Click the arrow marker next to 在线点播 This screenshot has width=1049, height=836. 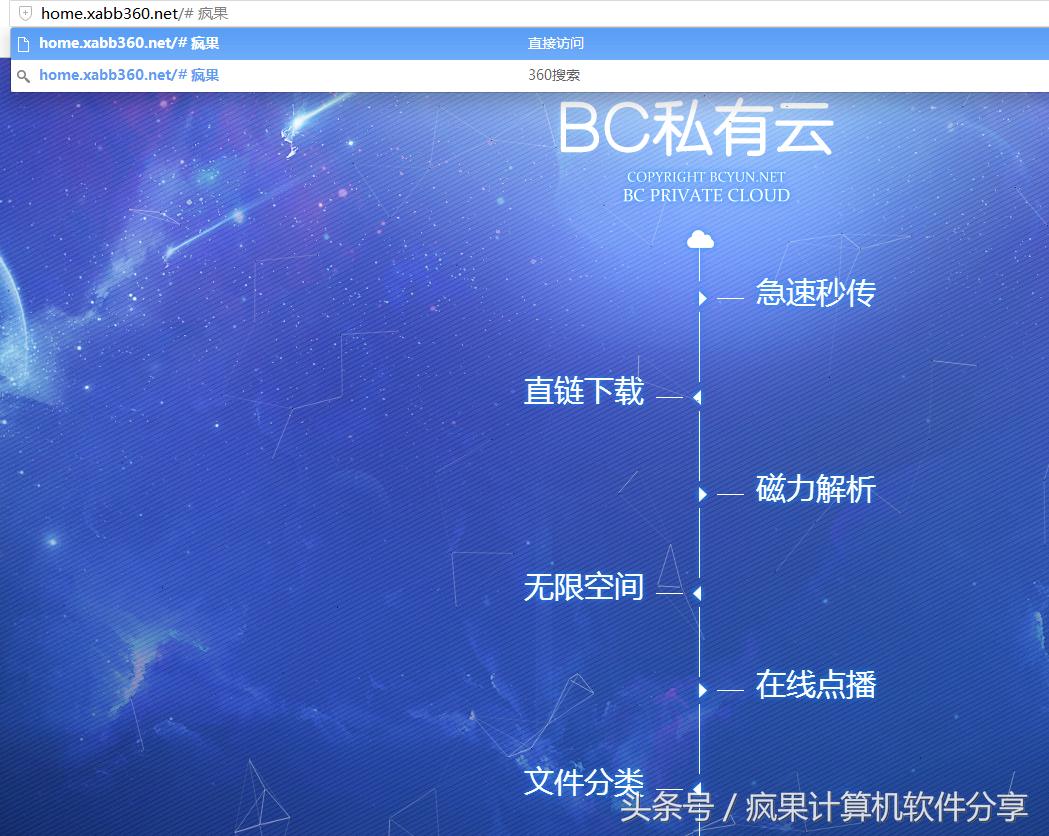(x=701, y=689)
